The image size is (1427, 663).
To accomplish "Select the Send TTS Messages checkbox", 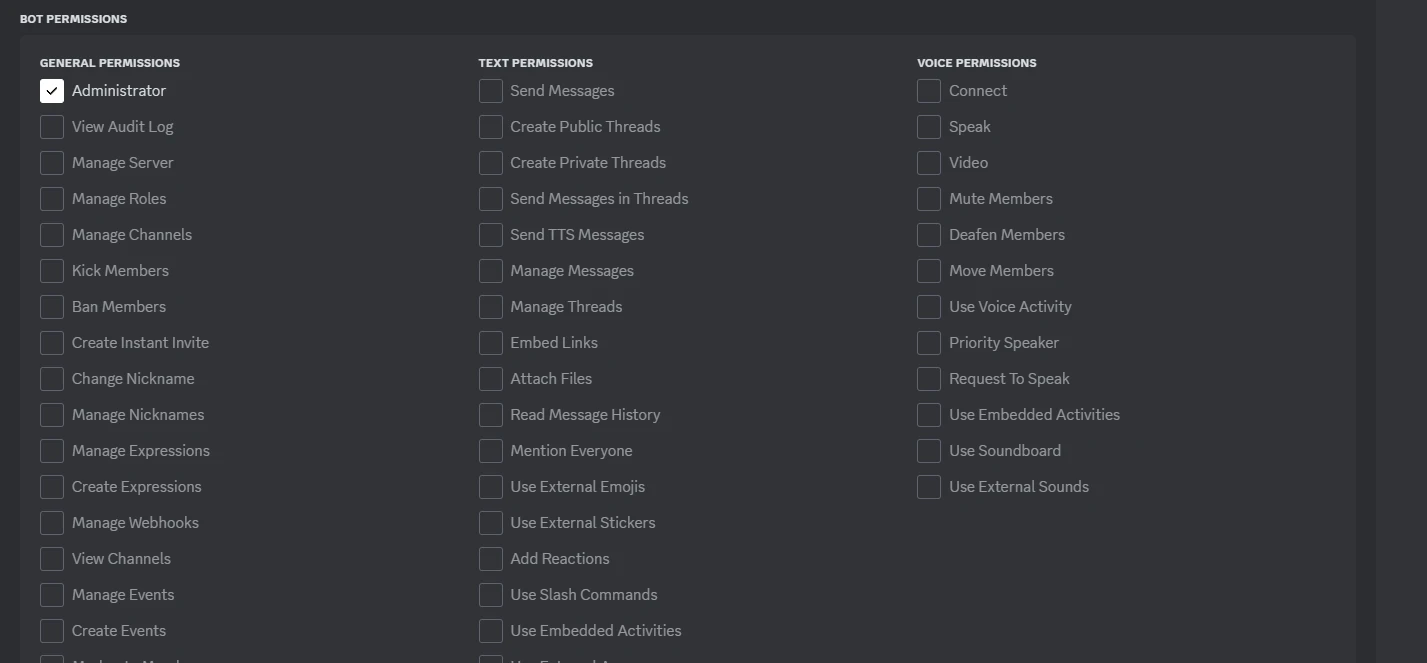I will point(491,235).
